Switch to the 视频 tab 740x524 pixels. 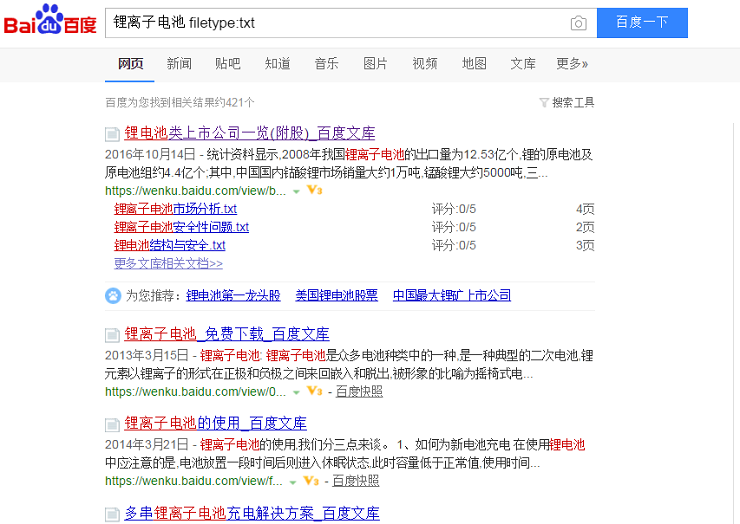point(425,63)
